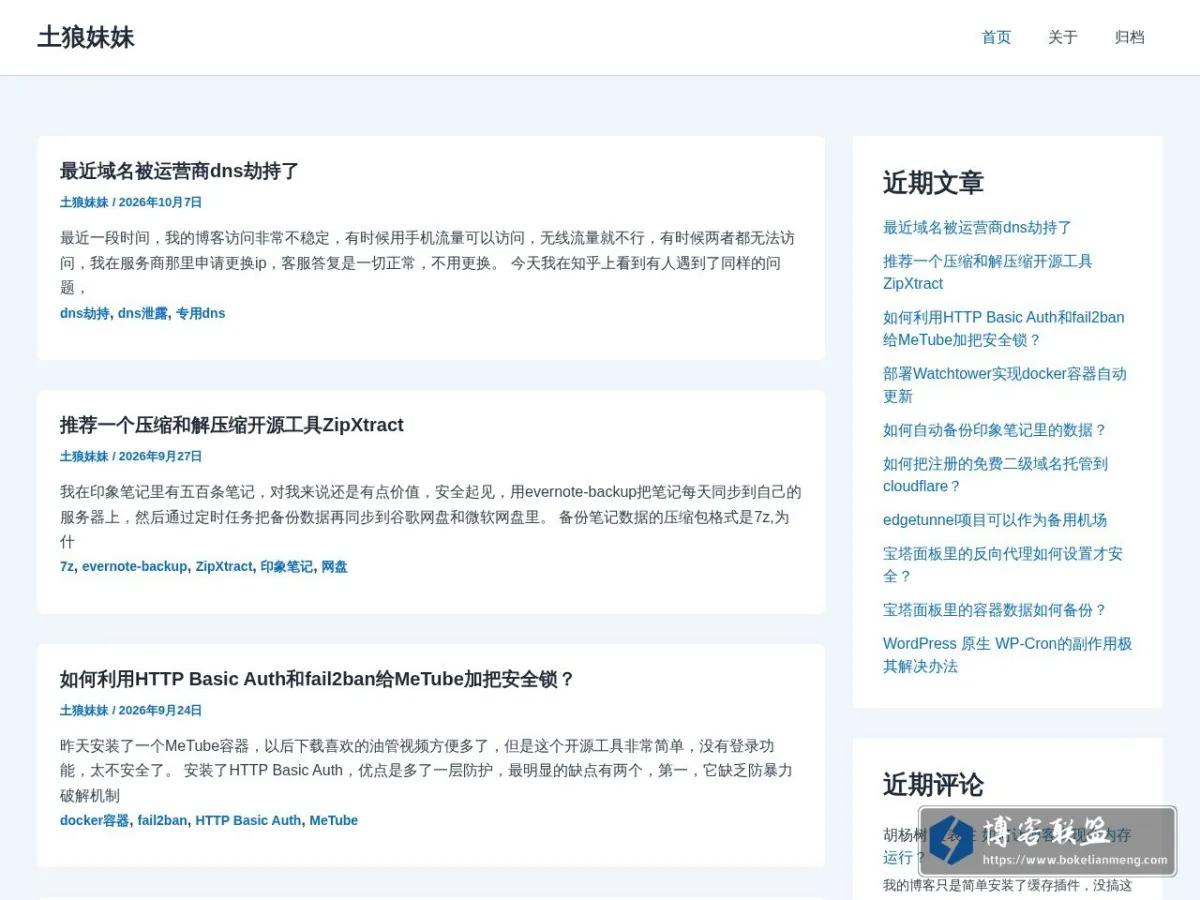Click the ZipXtract post excerpt text
The height and width of the screenshot is (900, 1200).
point(431,517)
